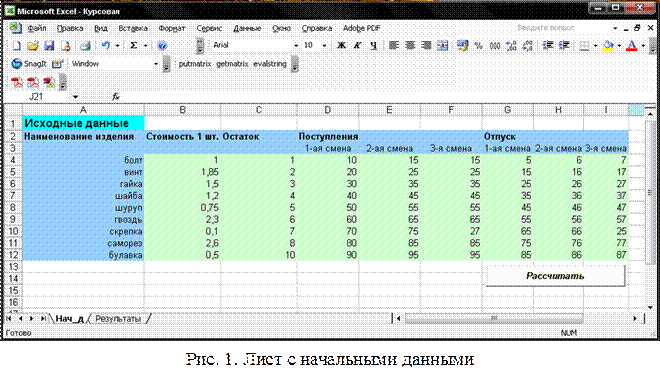Open font size 10 dropdown
660x372 pixels.
pyautogui.click(x=324, y=45)
